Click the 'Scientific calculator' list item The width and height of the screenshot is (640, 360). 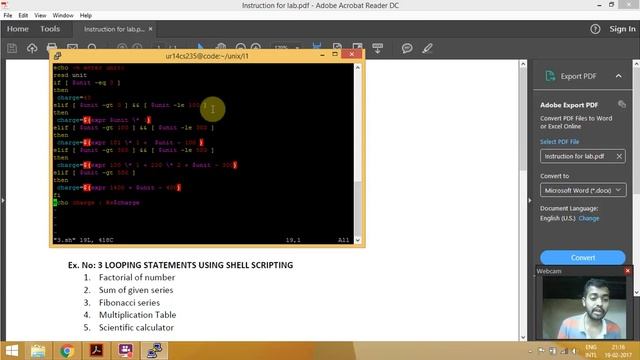click(x=136, y=328)
